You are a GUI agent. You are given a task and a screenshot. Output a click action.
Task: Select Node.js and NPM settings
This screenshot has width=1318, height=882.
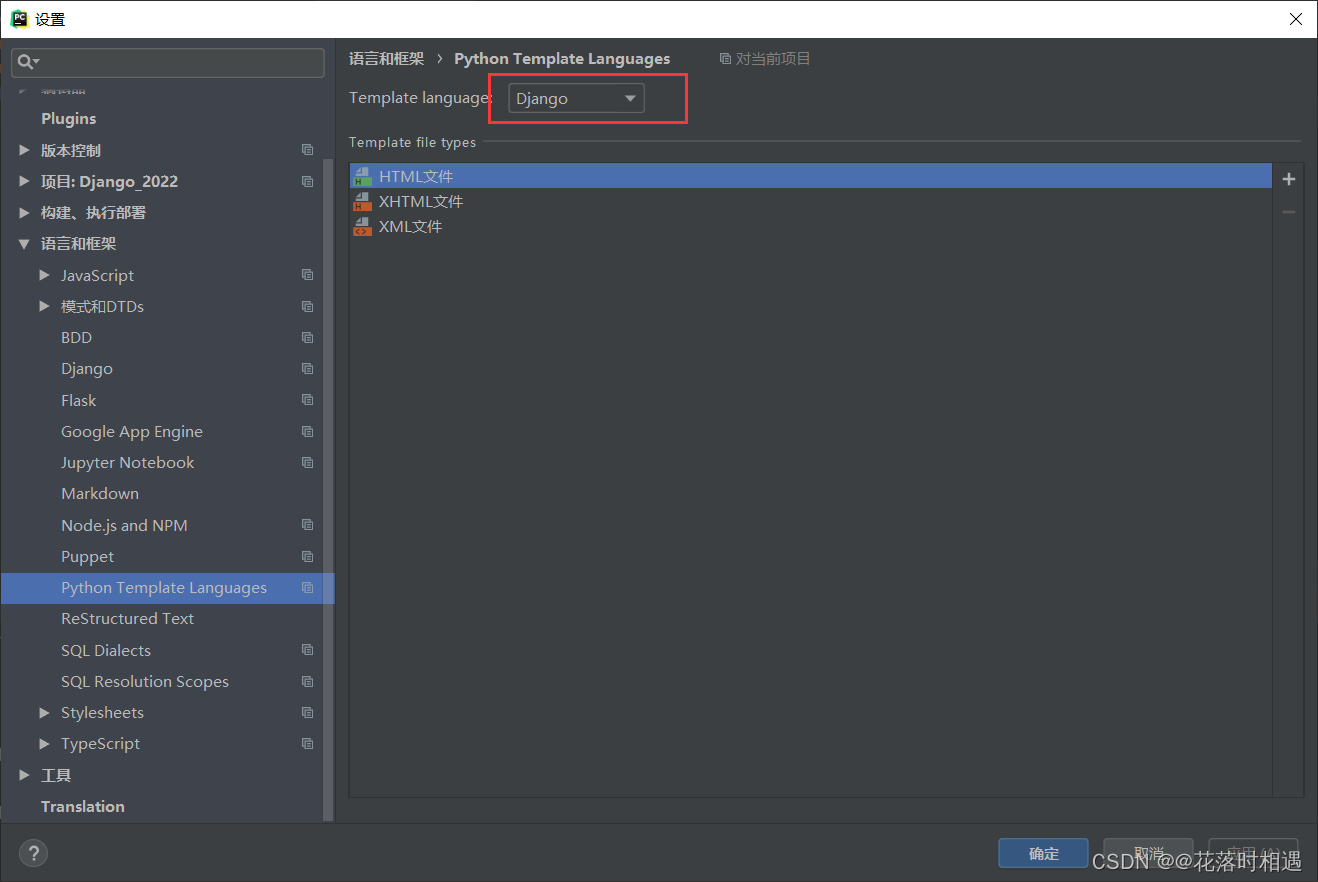[124, 525]
